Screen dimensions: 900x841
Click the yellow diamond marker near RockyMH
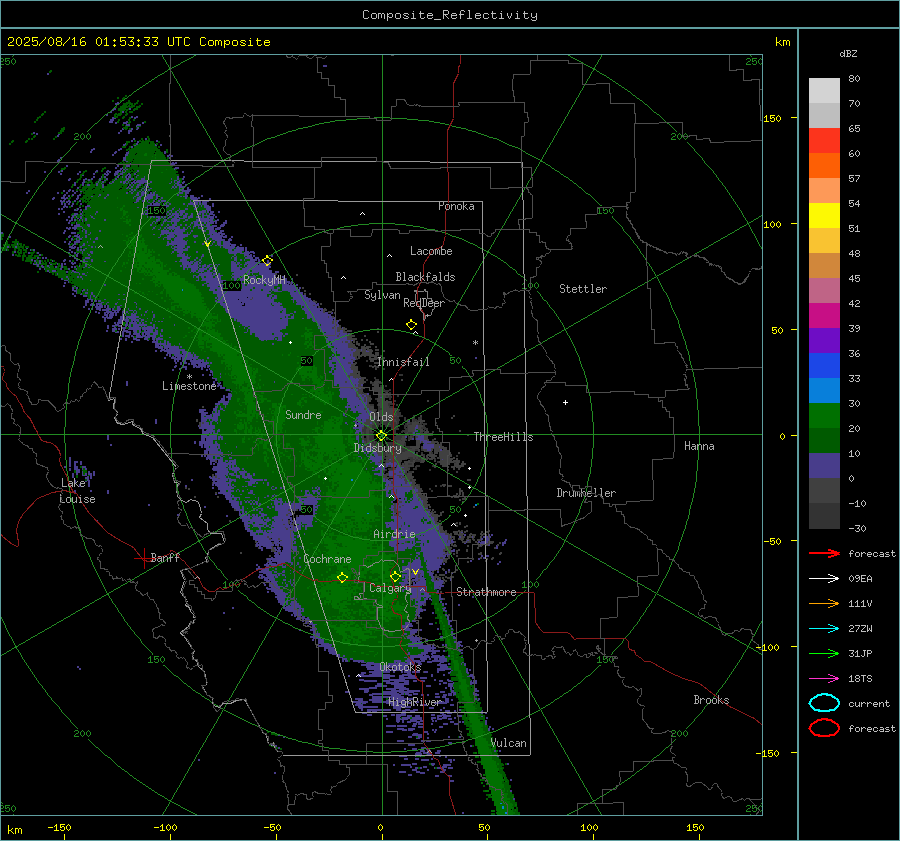coord(267,261)
